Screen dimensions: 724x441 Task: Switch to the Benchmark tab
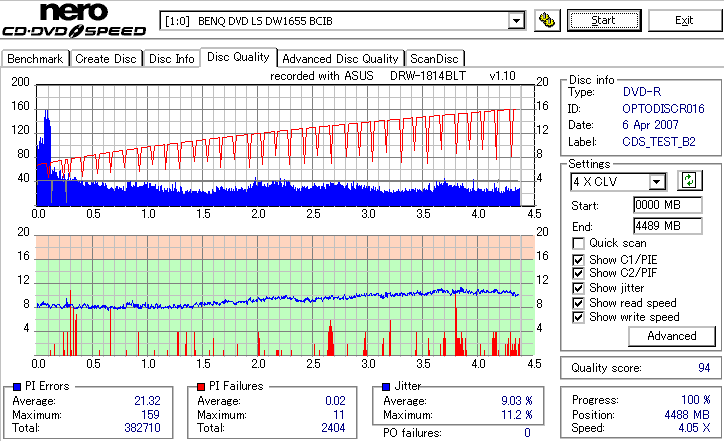point(35,59)
